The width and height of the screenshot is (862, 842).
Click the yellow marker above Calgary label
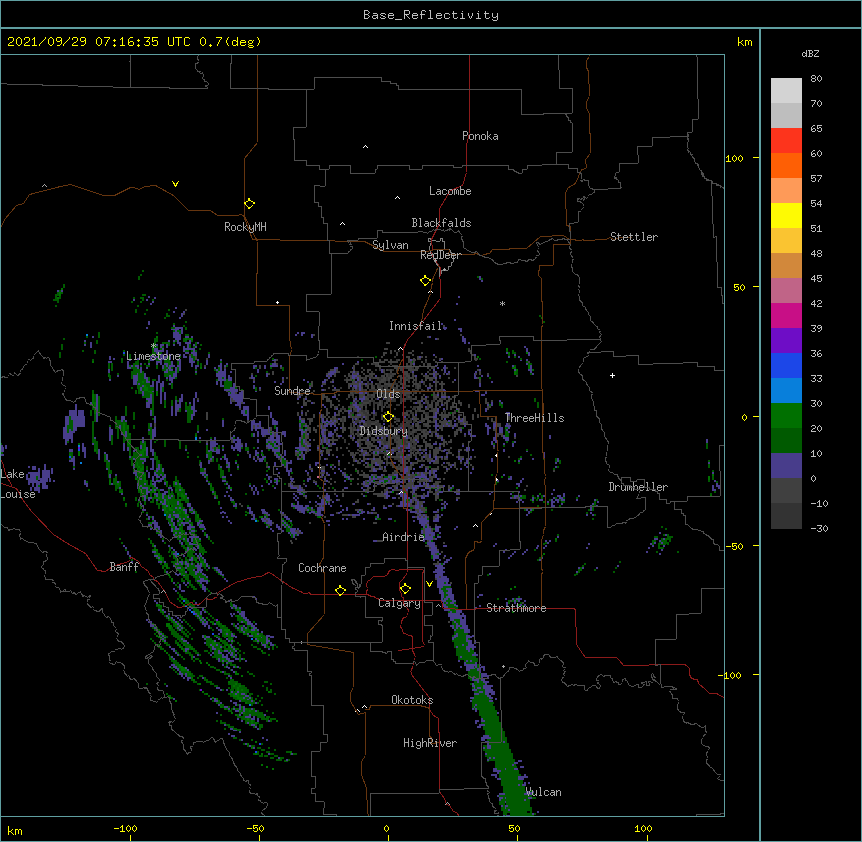[x=405, y=589]
